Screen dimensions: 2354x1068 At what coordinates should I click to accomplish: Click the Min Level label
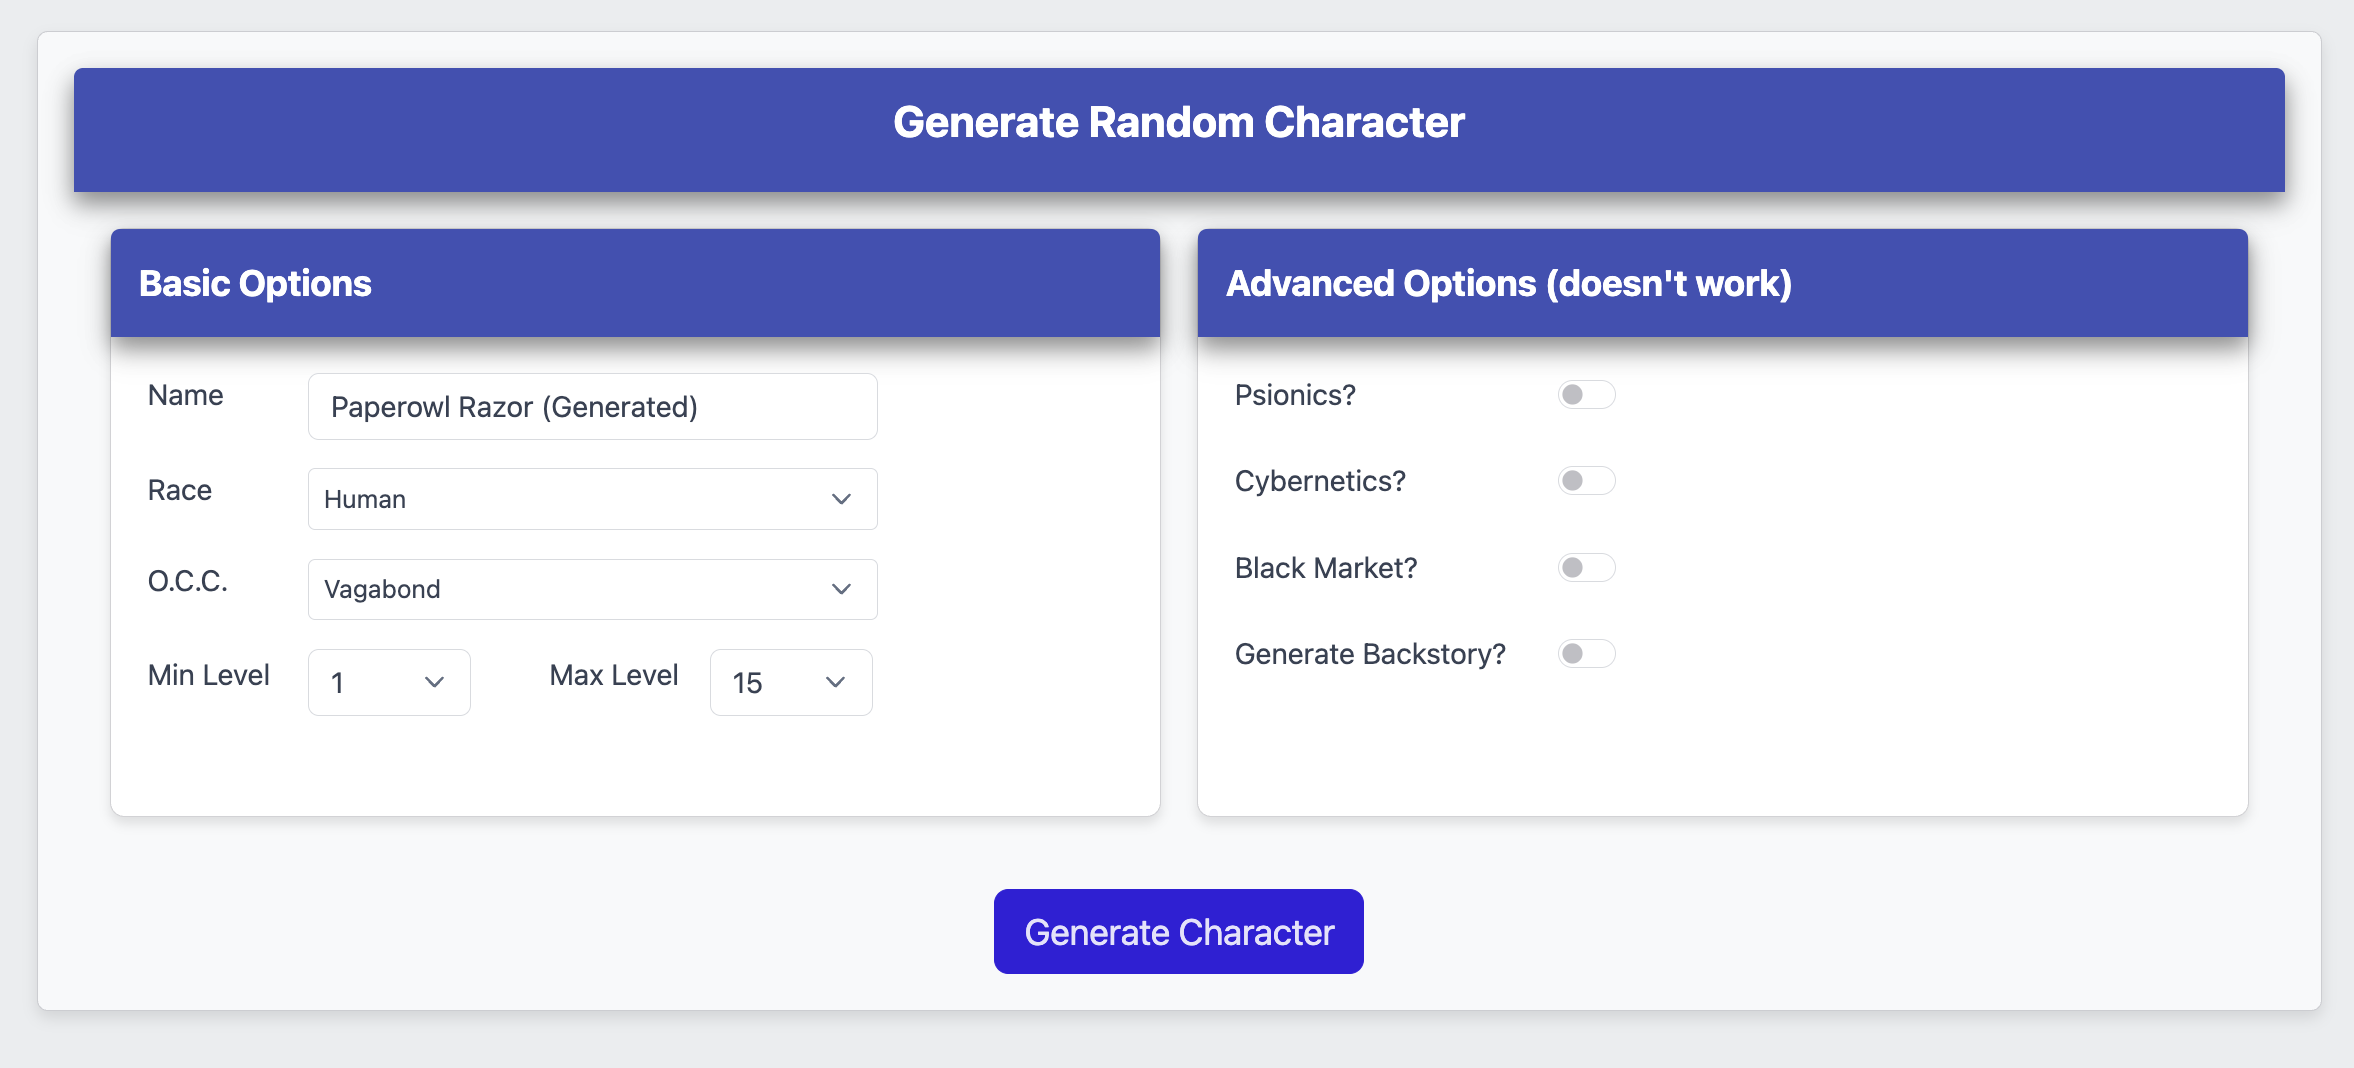pyautogui.click(x=209, y=675)
